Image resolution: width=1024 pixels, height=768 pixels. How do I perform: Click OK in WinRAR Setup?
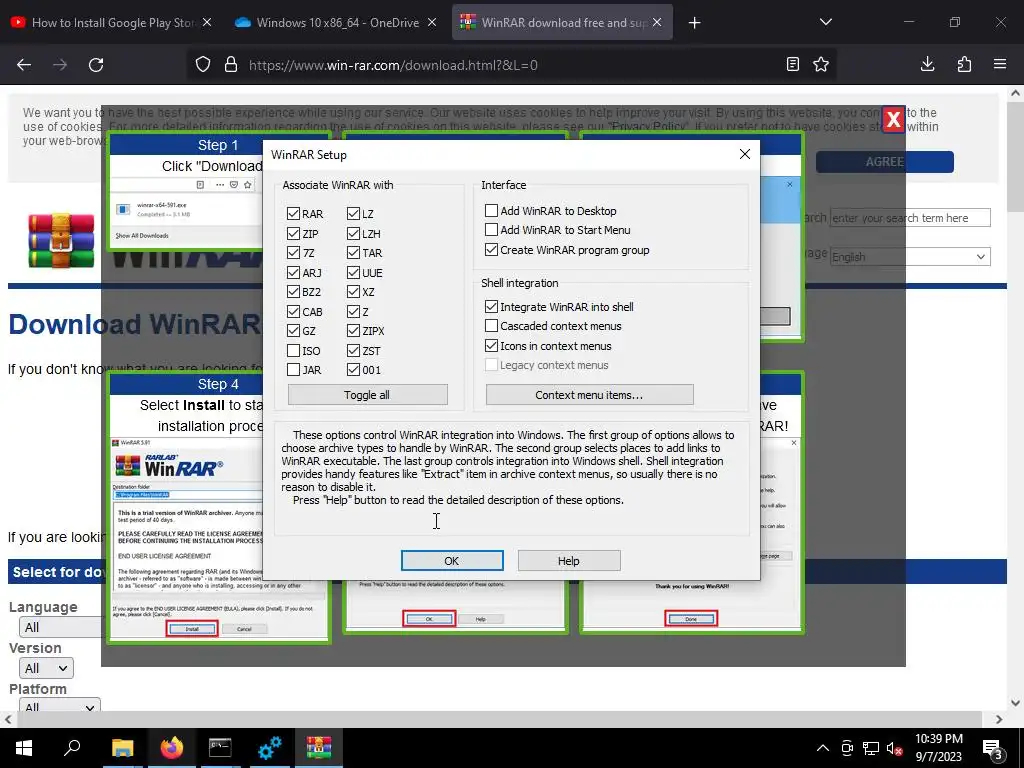tap(452, 560)
